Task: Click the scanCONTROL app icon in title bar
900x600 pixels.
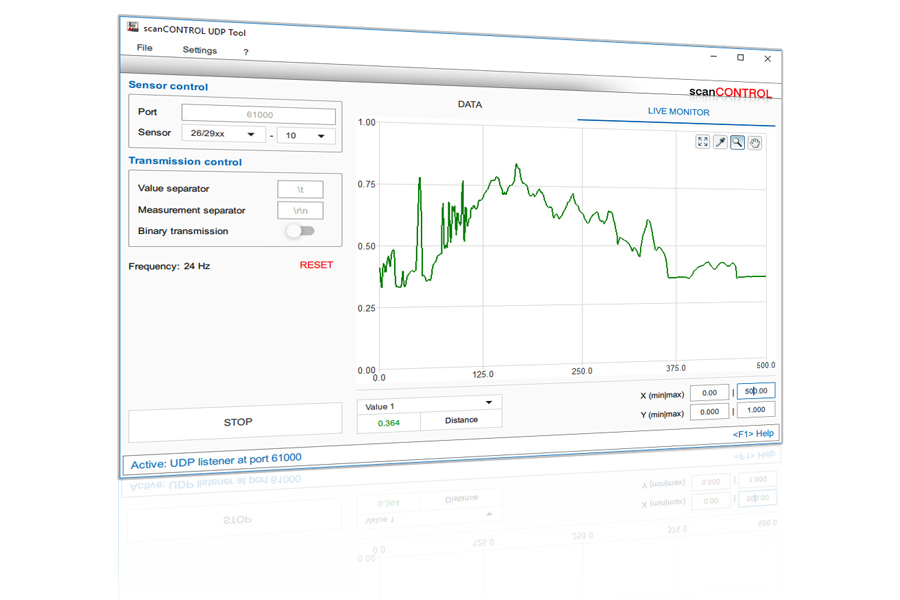Action: [133, 28]
